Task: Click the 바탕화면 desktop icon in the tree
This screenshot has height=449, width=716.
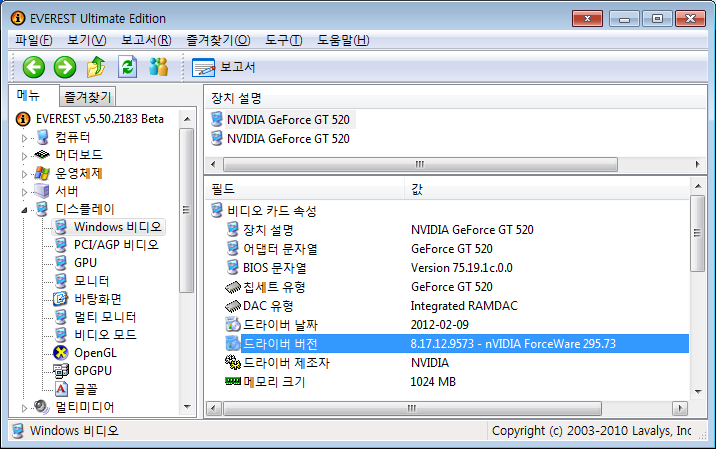Action: click(60, 299)
